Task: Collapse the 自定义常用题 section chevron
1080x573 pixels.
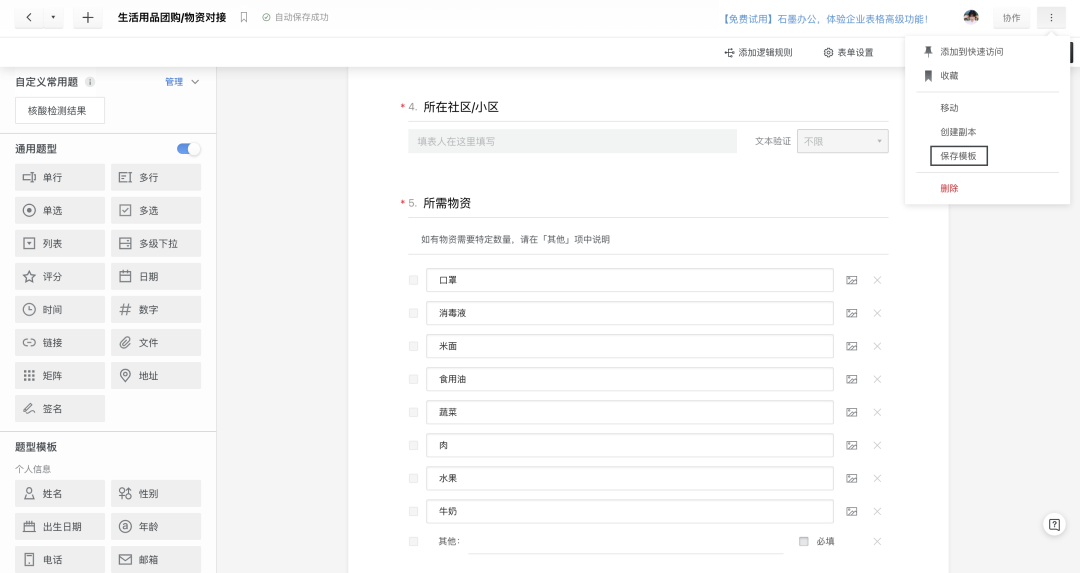Action: tap(195, 82)
